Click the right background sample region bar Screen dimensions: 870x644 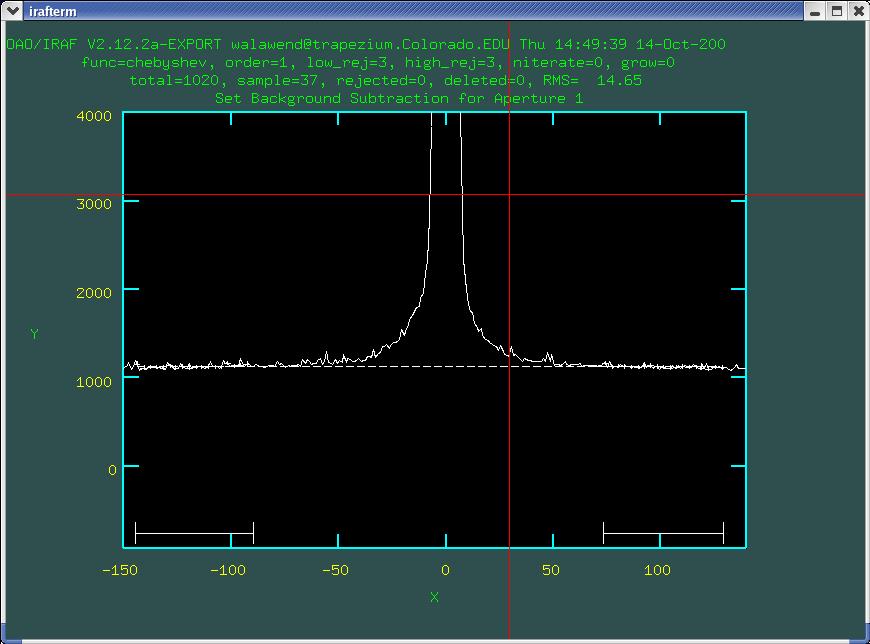click(664, 534)
